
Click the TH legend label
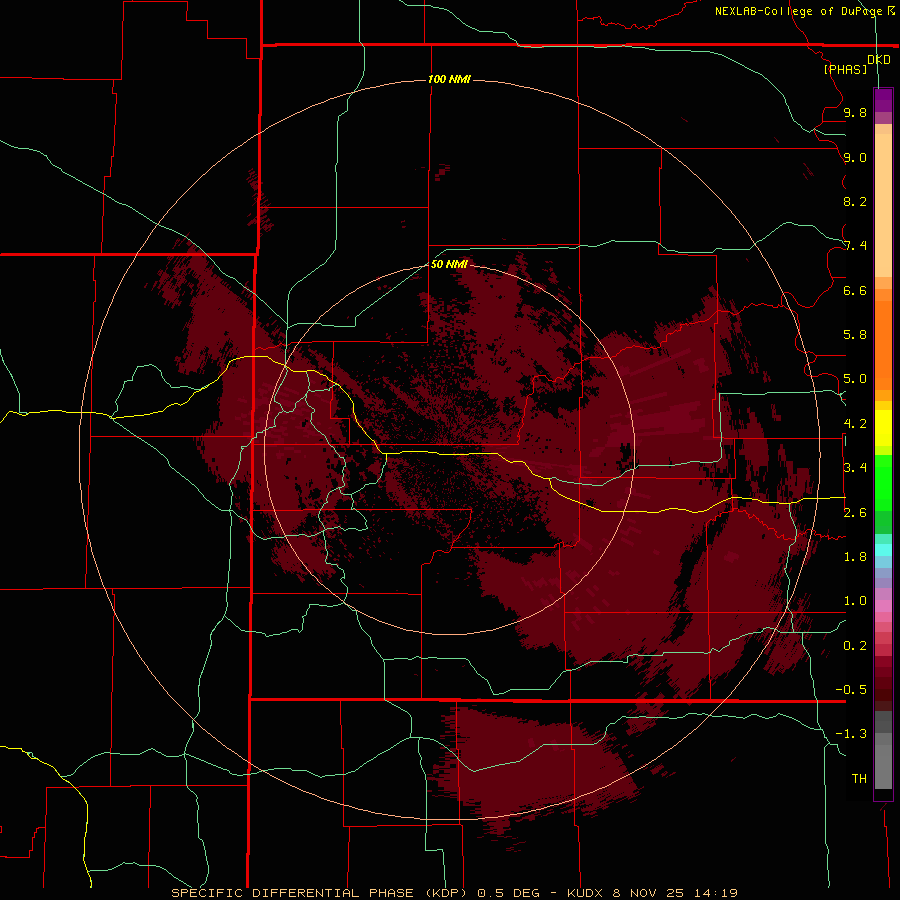pyautogui.click(x=859, y=779)
